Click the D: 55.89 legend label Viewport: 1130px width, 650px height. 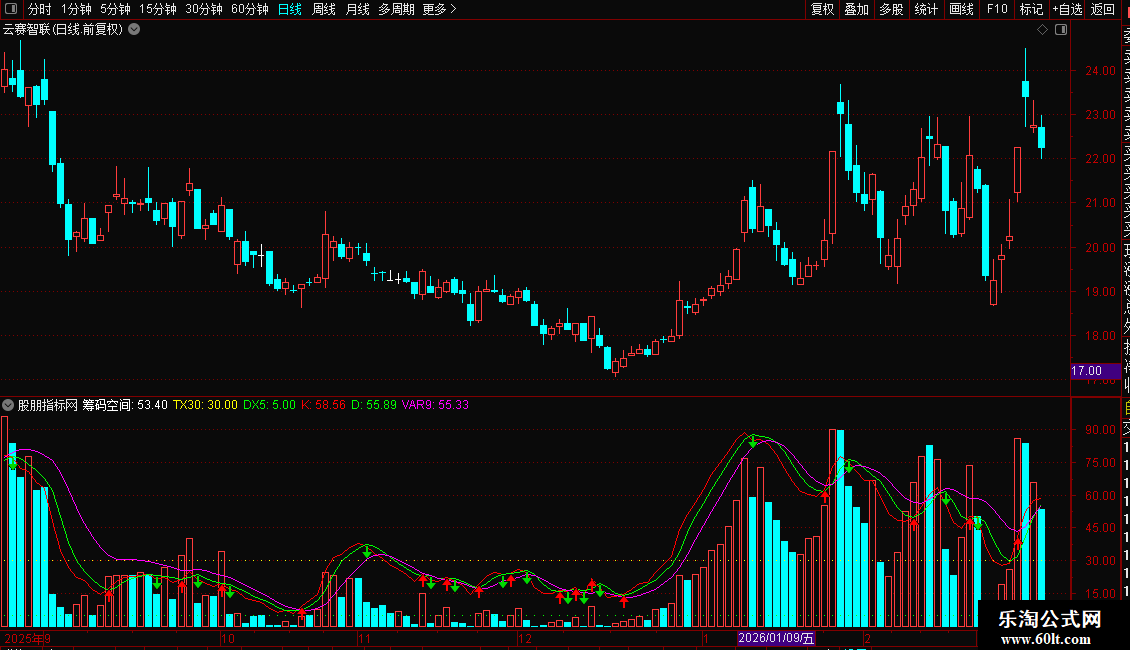[x=374, y=405]
